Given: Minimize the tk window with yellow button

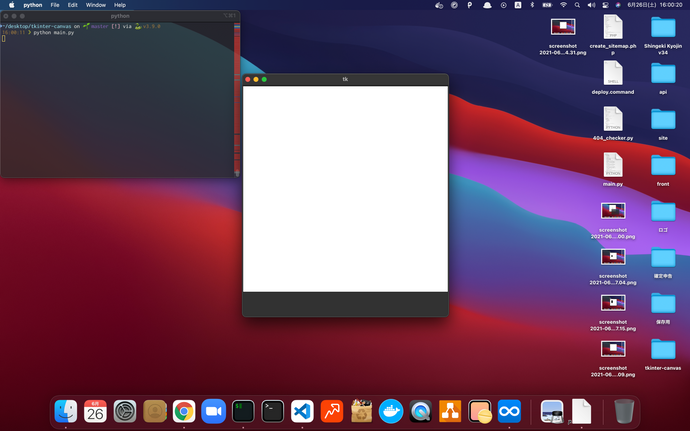Looking at the screenshot, I should pyautogui.click(x=256, y=79).
